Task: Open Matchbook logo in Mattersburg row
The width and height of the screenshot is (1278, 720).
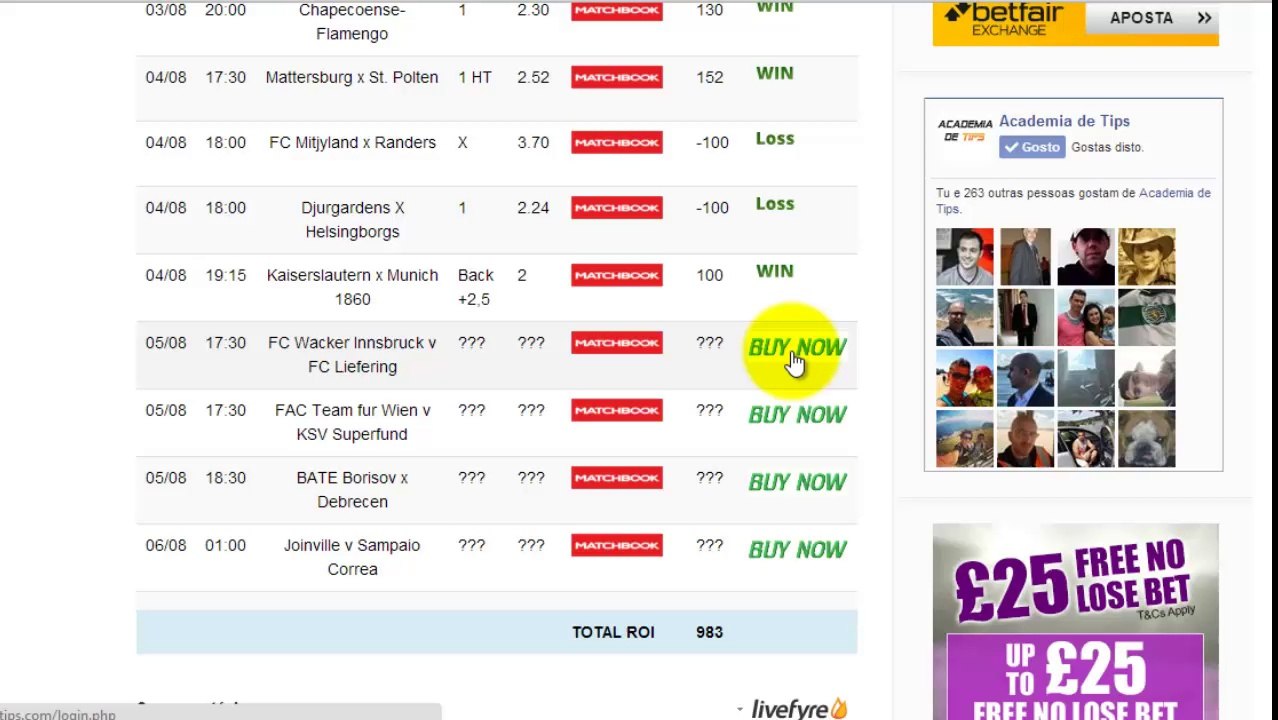Action: (x=617, y=77)
